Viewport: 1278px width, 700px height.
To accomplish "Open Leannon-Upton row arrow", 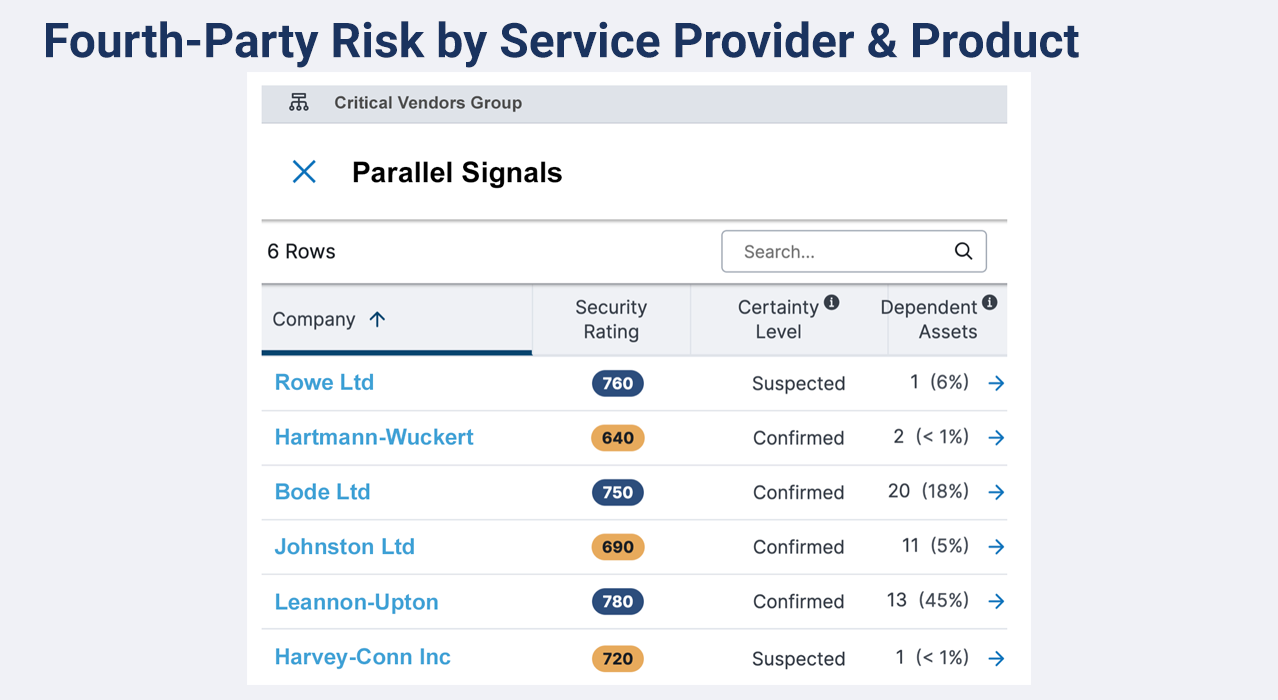I will pyautogui.click(x=995, y=601).
